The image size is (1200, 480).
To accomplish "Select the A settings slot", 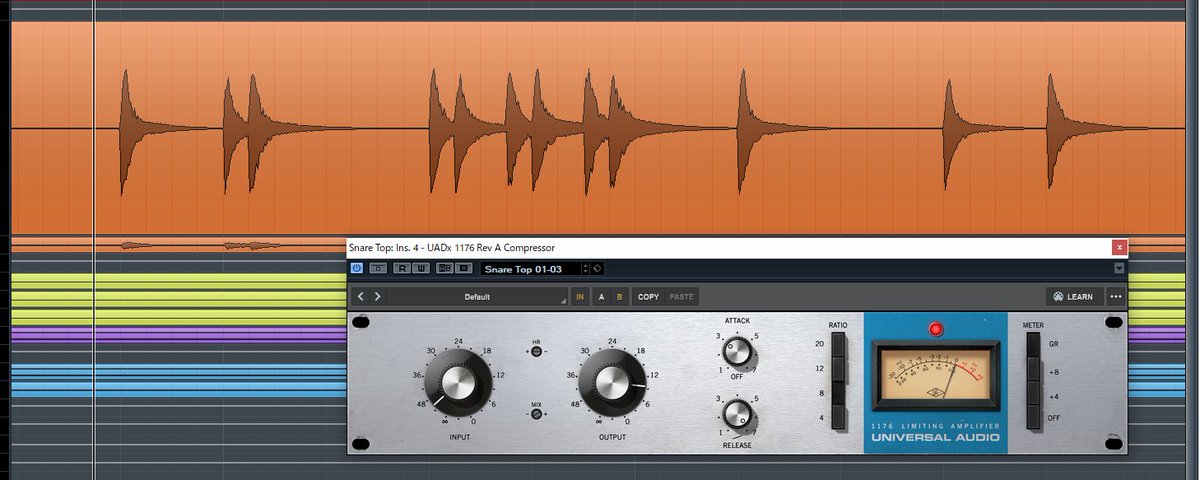I will click(601, 297).
